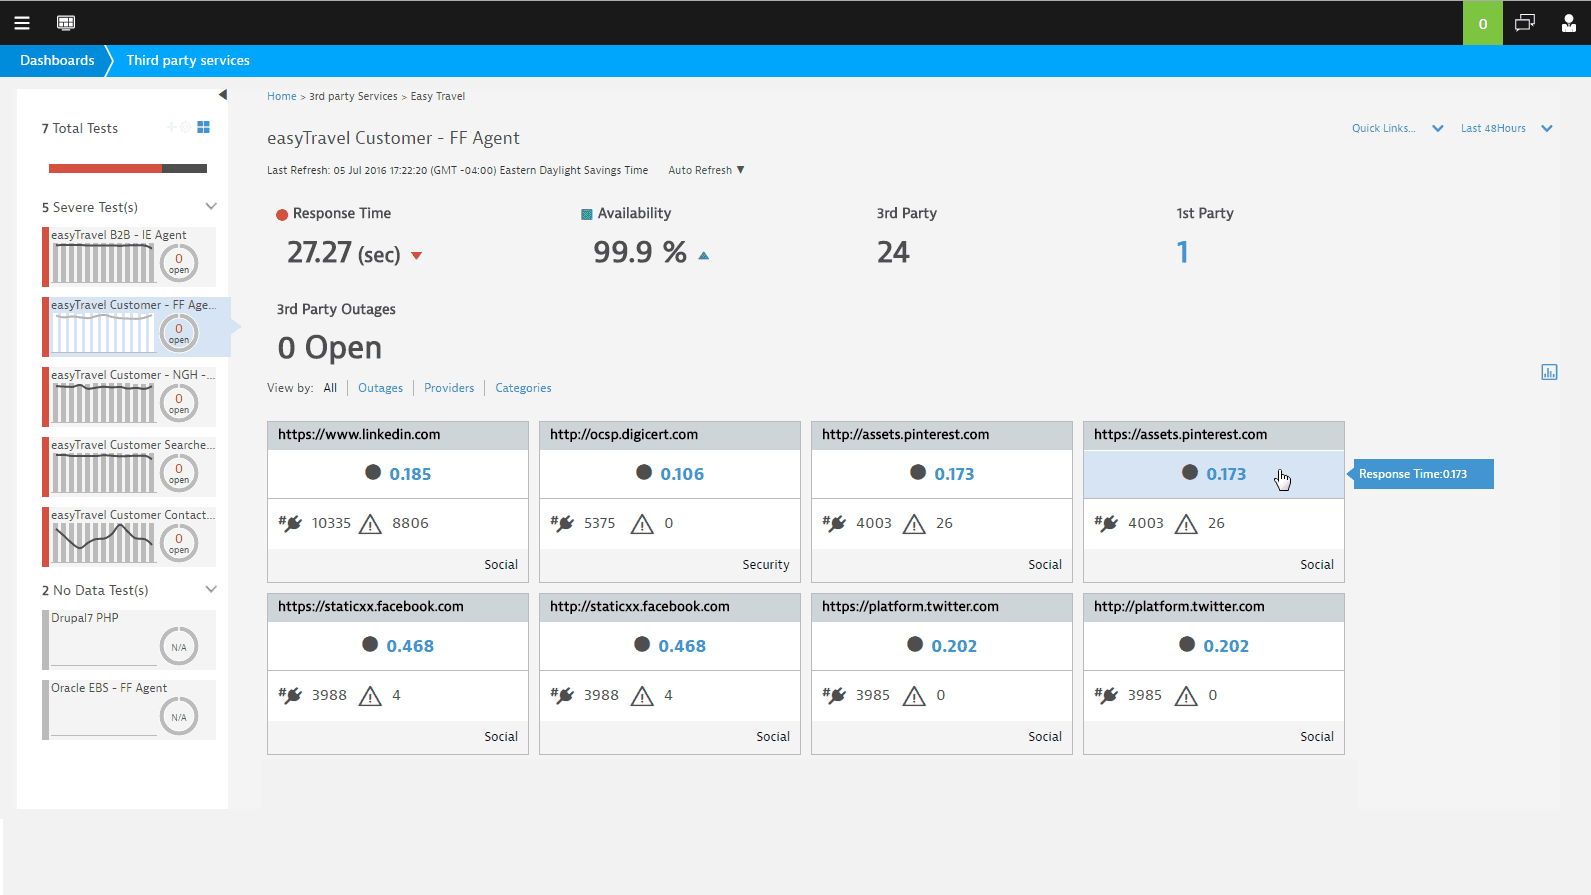Click the plug icon on the https://staticxx.facebook.com card
This screenshot has height=895, width=1591.
290,695
